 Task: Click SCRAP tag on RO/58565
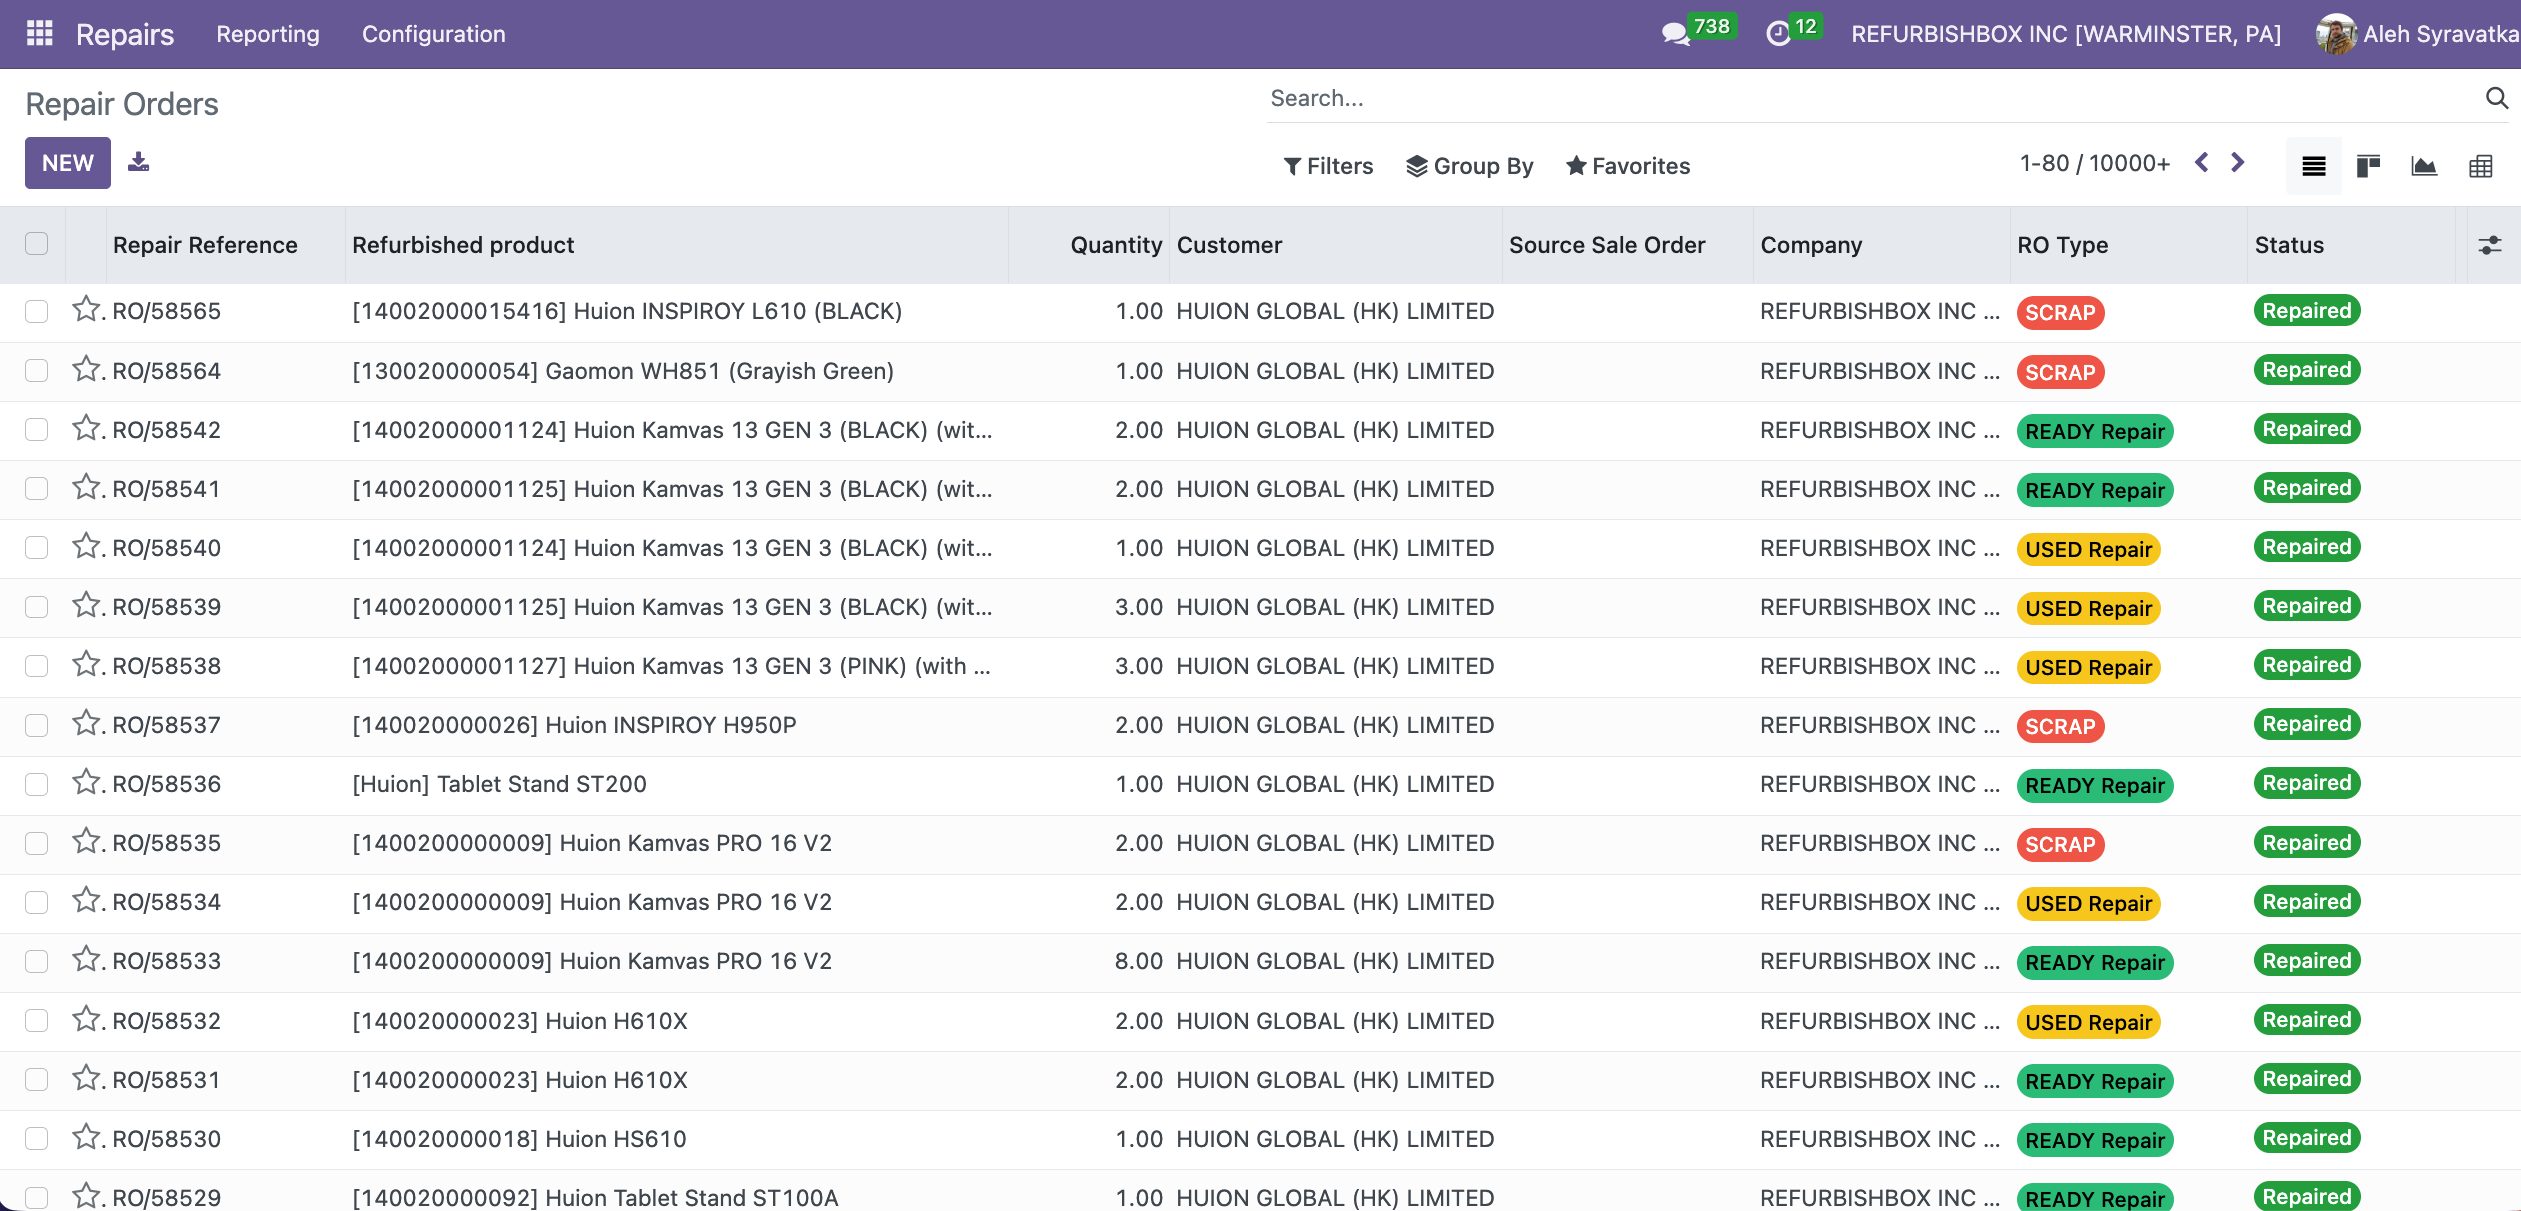(2060, 312)
